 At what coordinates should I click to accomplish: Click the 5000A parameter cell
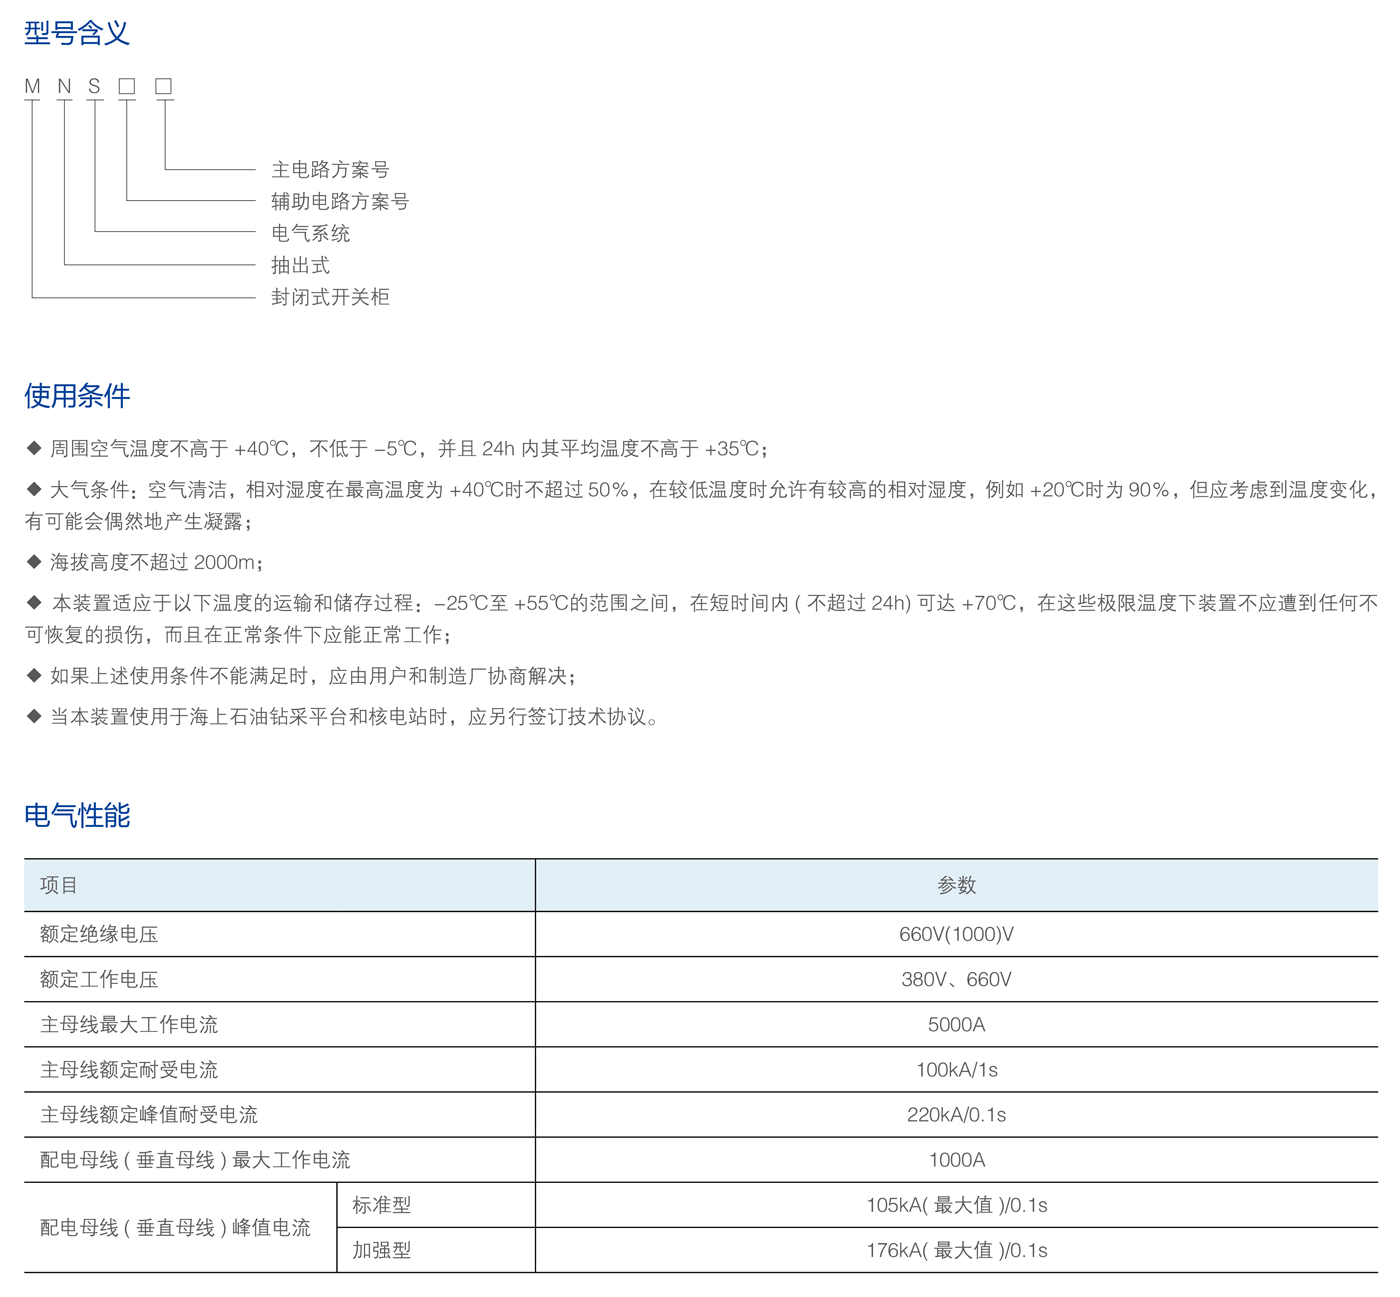(956, 1024)
